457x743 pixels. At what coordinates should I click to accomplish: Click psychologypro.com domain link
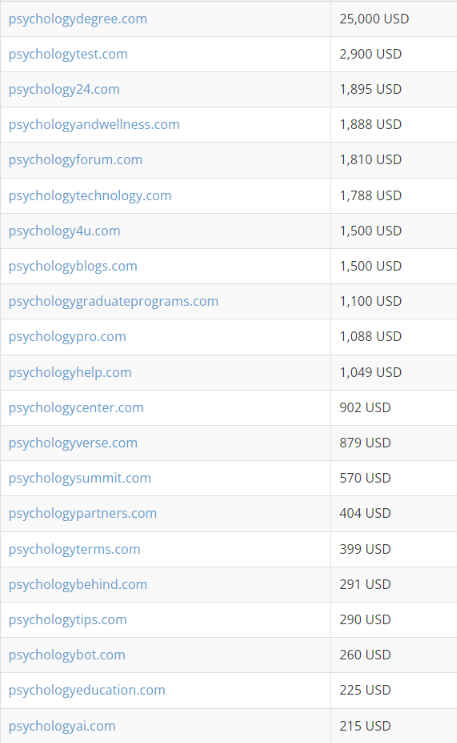pyautogui.click(x=67, y=337)
